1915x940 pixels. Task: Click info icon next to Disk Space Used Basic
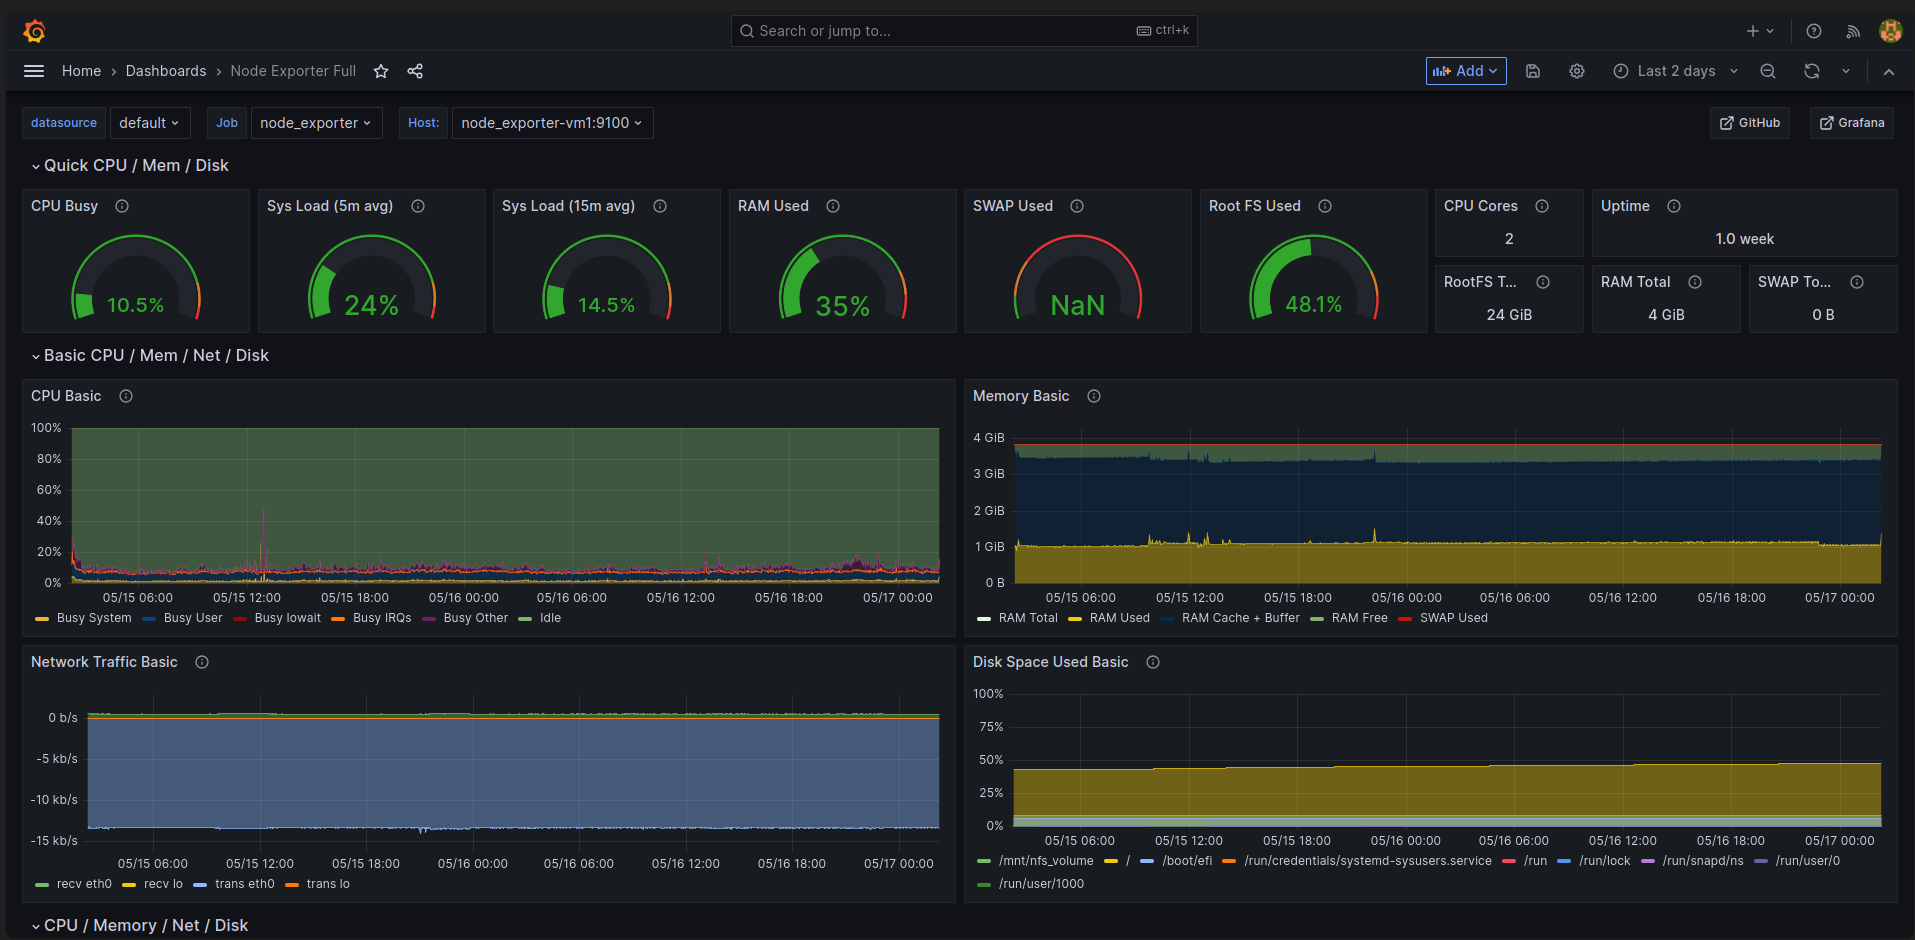click(1153, 662)
